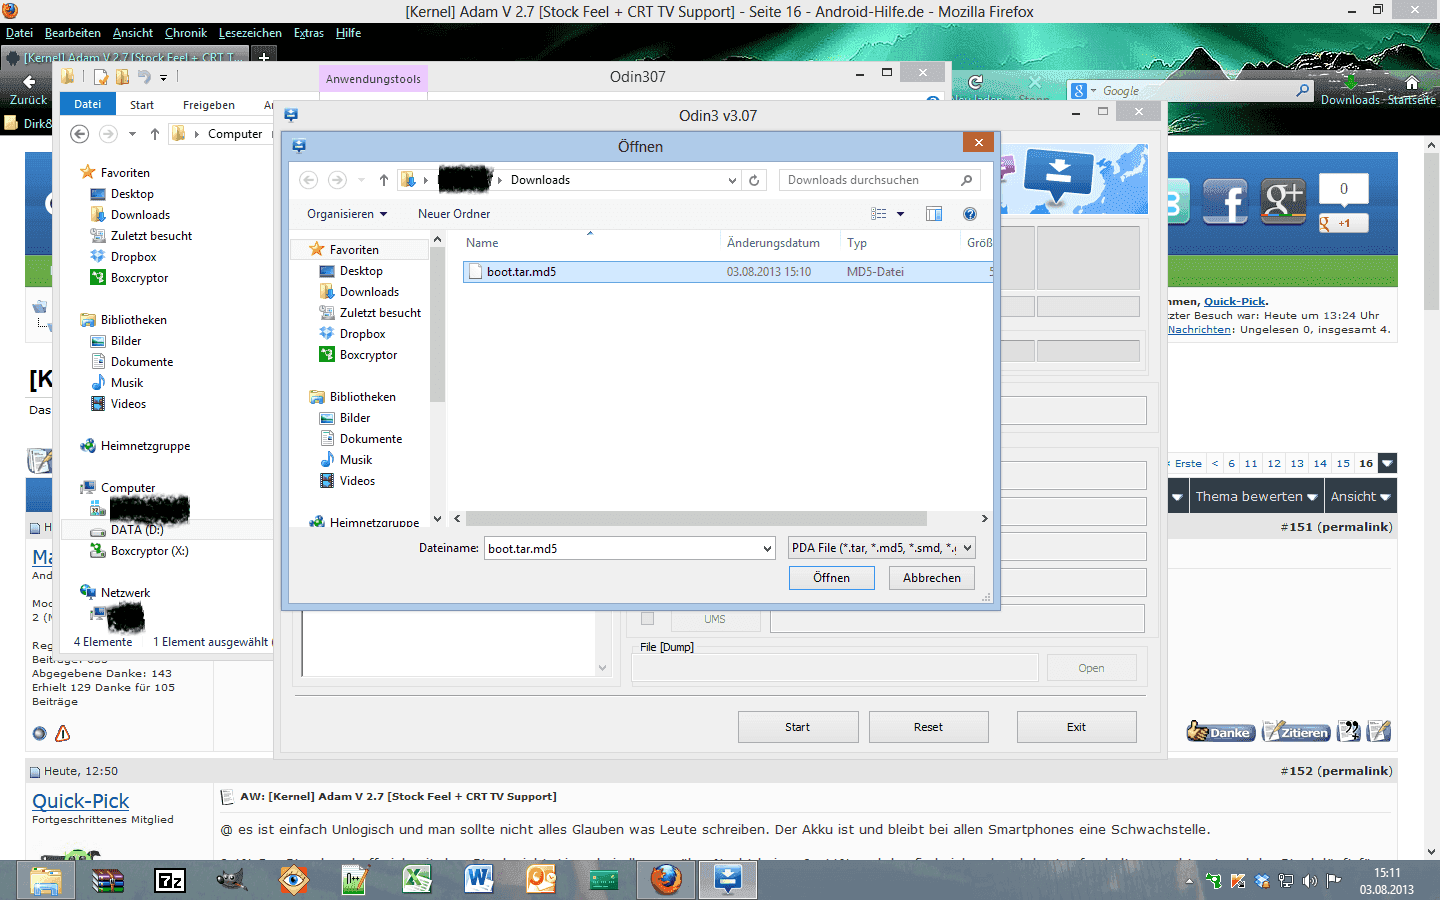
Task: Go back in the Öffnen dialog
Action: [x=309, y=180]
